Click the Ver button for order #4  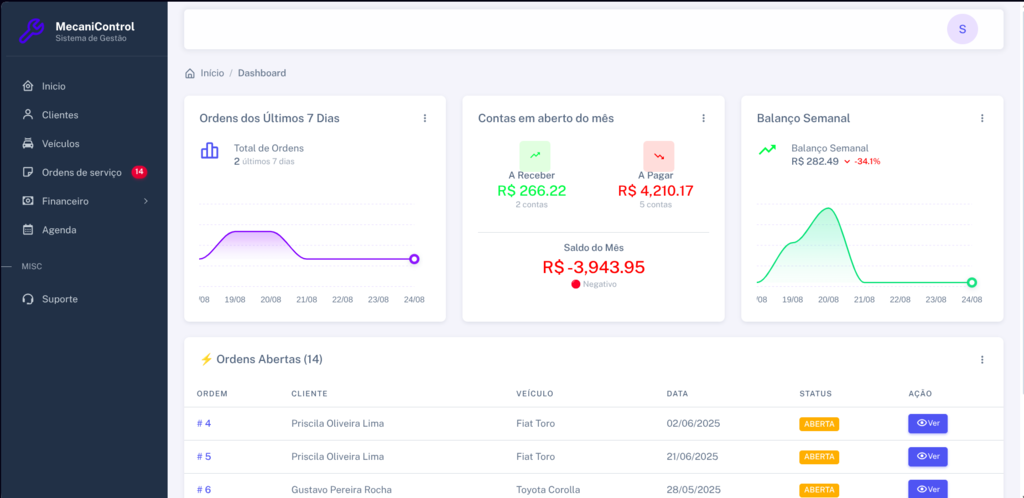(927, 423)
